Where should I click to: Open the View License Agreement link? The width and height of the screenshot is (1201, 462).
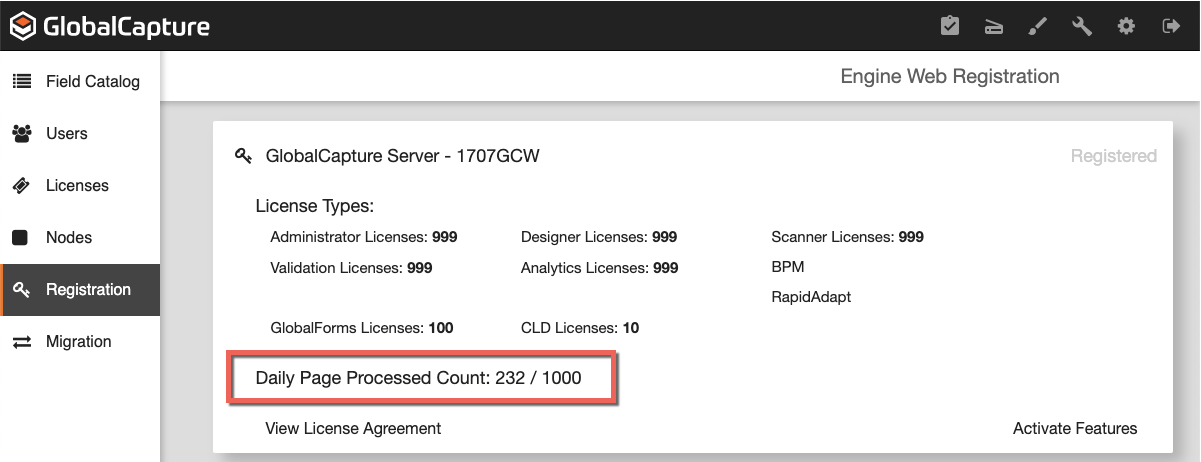(353, 428)
